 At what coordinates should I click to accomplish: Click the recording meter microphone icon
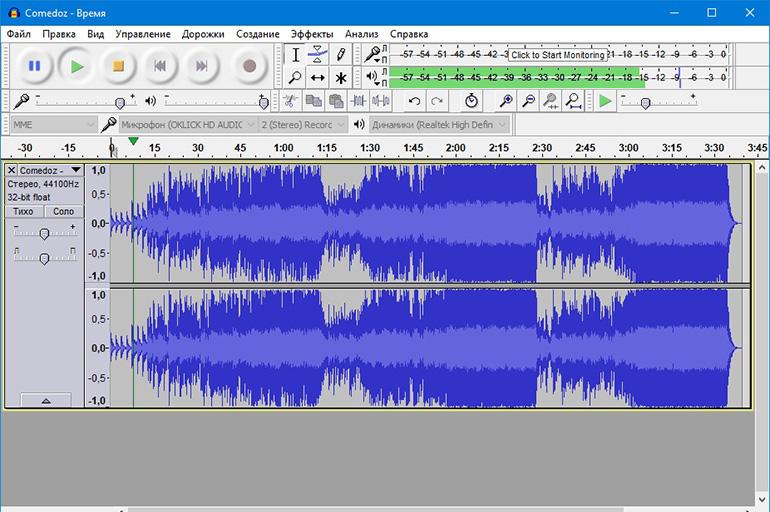tap(372, 53)
